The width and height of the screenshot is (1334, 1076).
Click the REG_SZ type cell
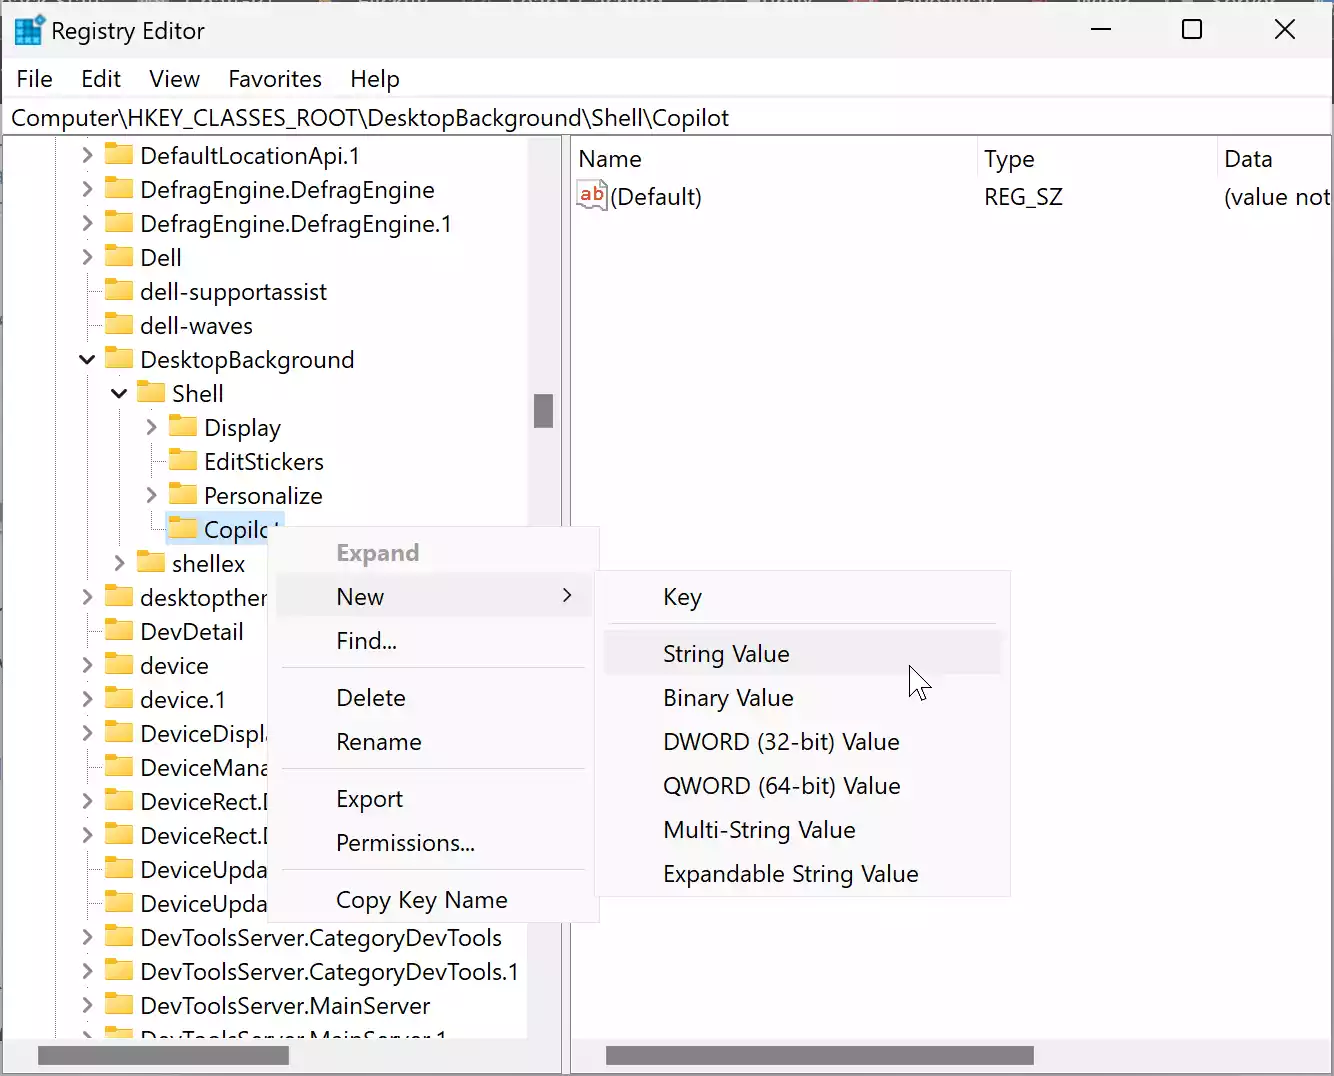point(1023,196)
